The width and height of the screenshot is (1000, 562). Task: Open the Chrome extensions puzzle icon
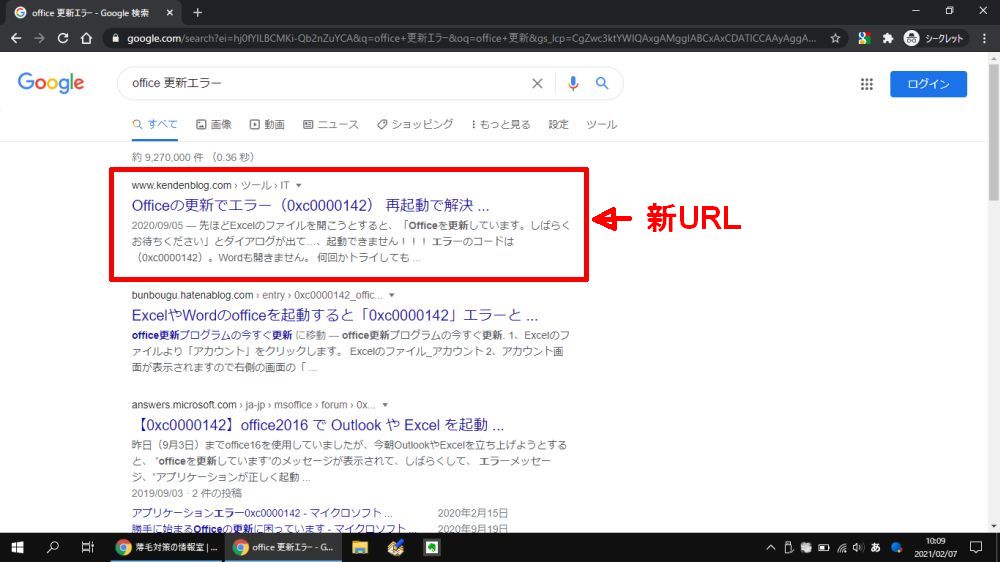coord(887,38)
